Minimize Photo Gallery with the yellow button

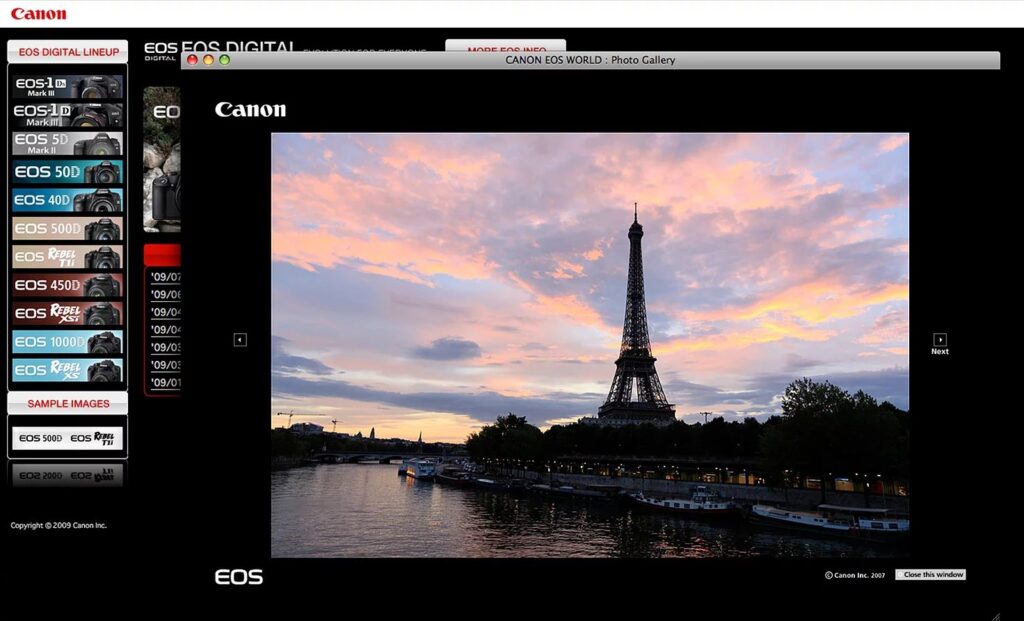[208, 60]
